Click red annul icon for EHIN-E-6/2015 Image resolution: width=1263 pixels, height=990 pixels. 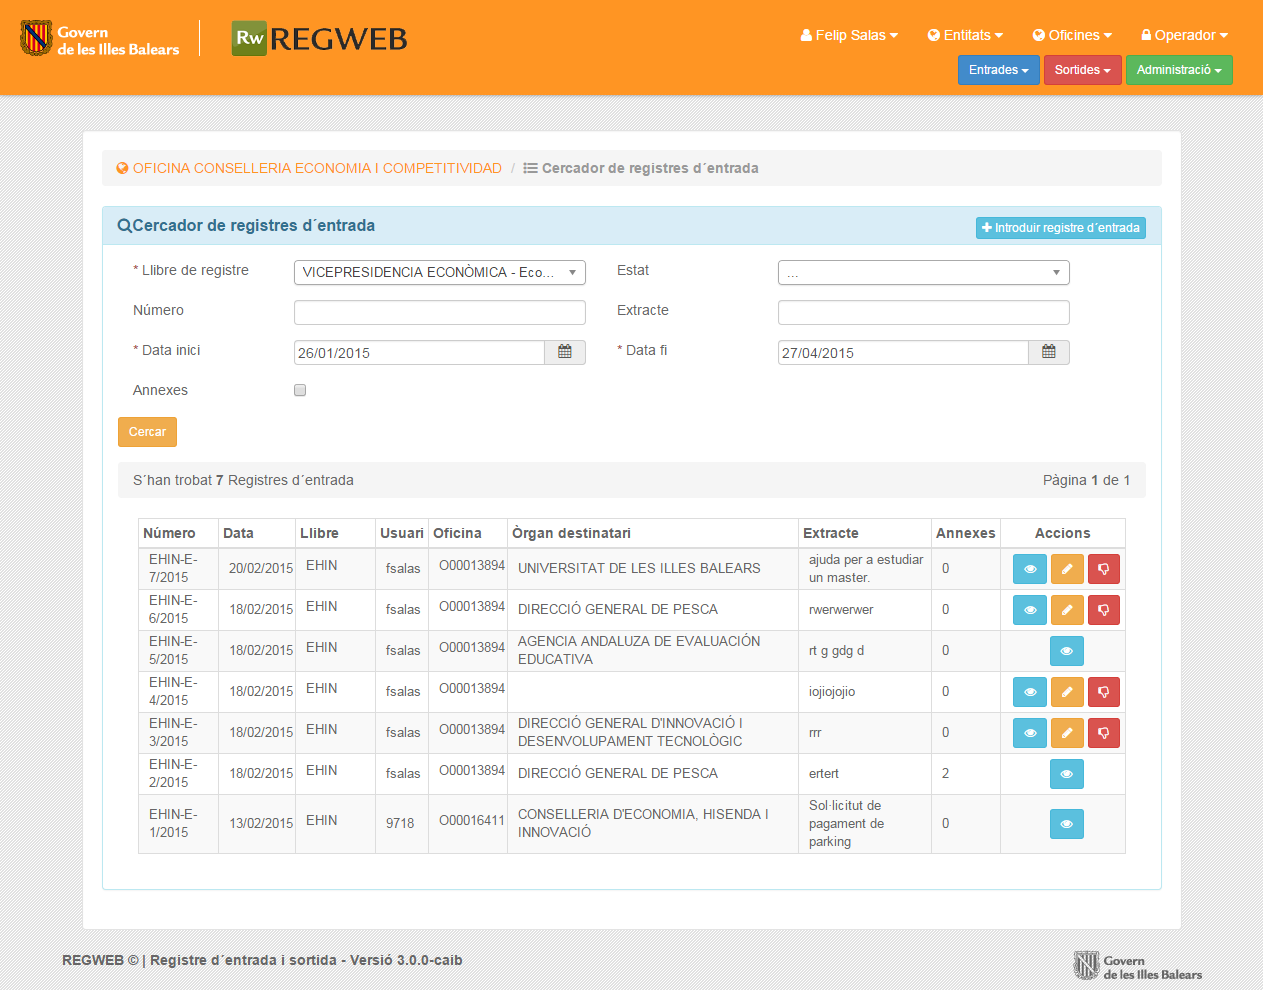click(x=1103, y=610)
